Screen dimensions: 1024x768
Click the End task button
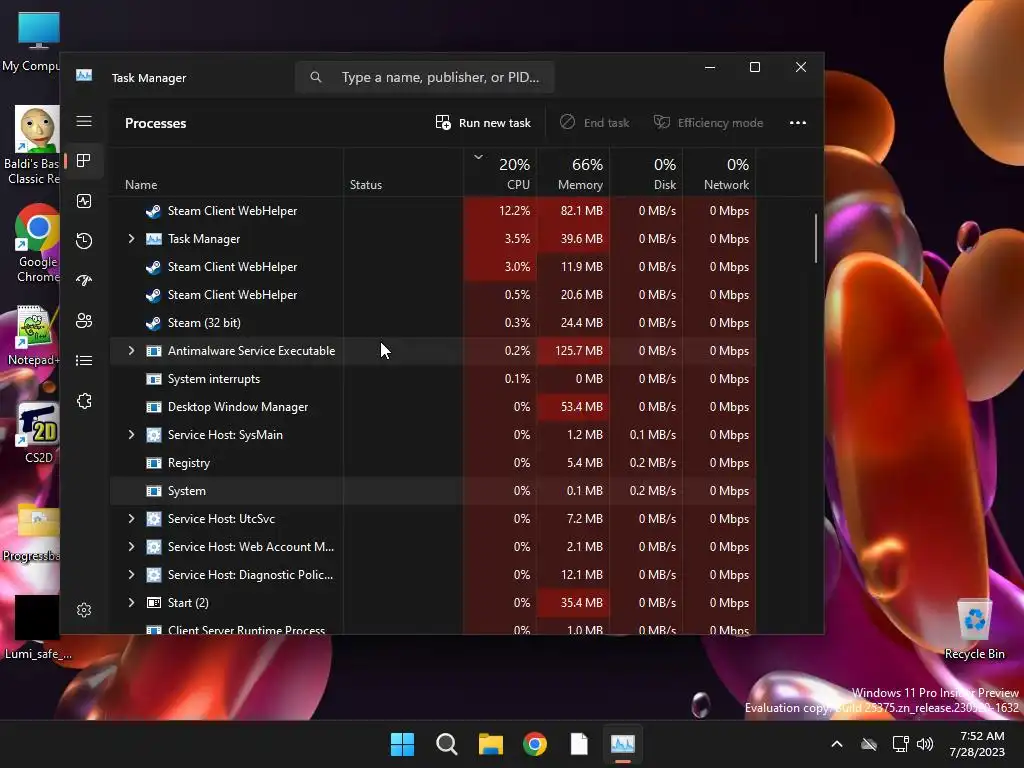pos(595,123)
